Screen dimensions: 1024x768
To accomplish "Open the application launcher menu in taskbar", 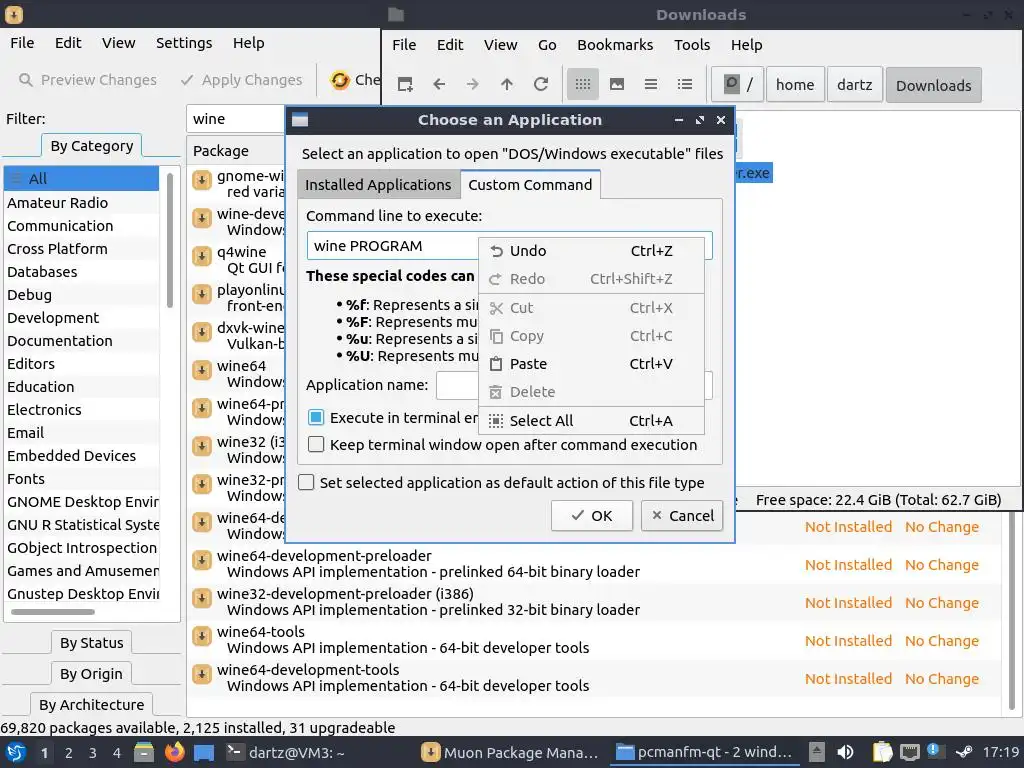I will pos(14,753).
